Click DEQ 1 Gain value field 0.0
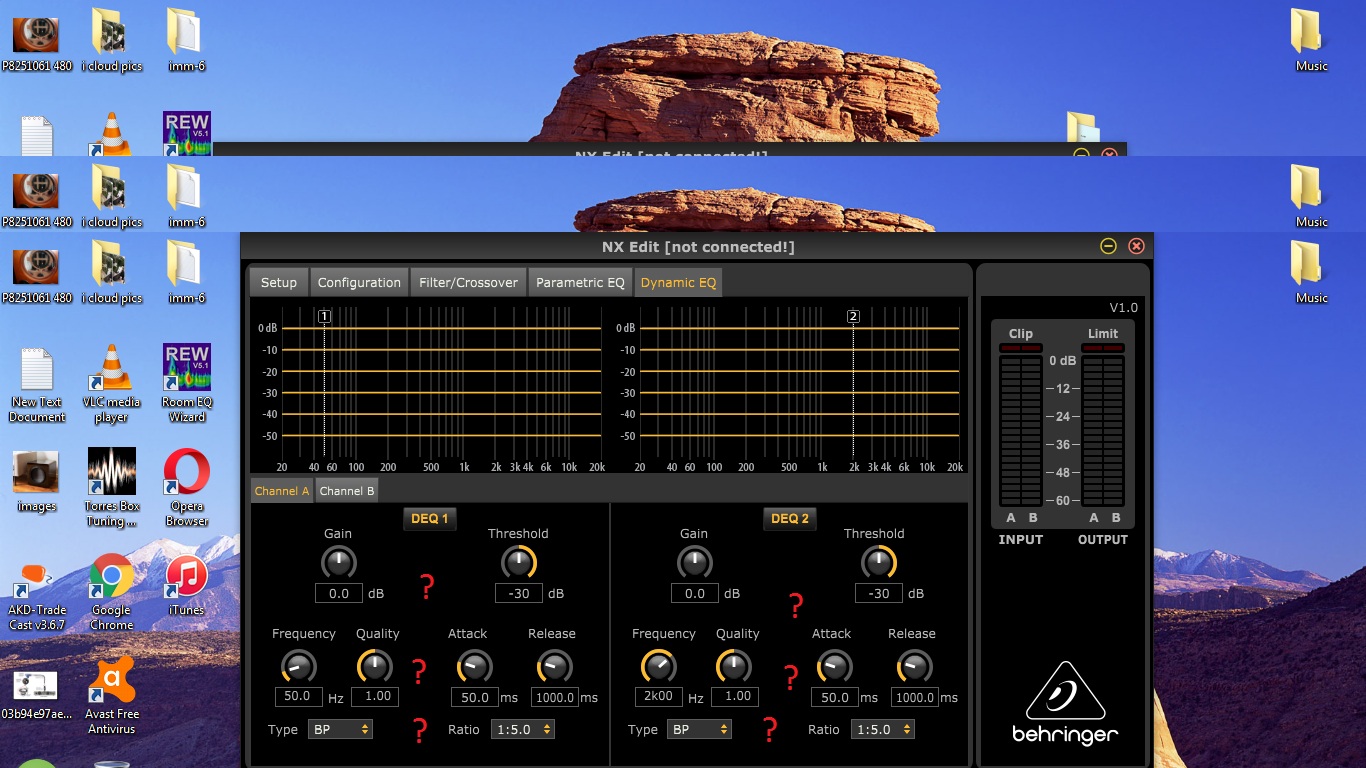The height and width of the screenshot is (768, 1366). (339, 593)
